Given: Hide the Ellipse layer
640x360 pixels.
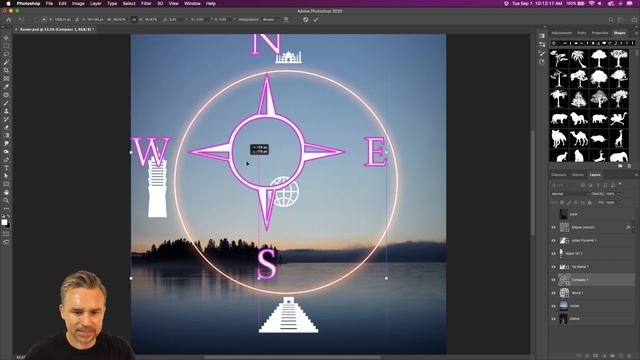Looking at the screenshot, I should (x=554, y=227).
